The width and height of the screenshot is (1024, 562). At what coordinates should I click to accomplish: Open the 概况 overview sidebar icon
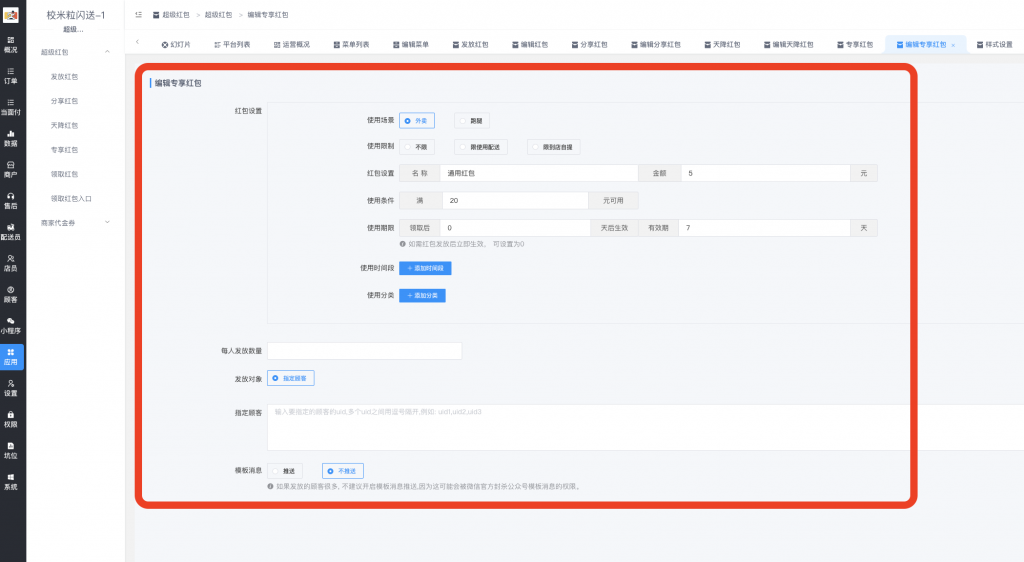(x=10, y=44)
